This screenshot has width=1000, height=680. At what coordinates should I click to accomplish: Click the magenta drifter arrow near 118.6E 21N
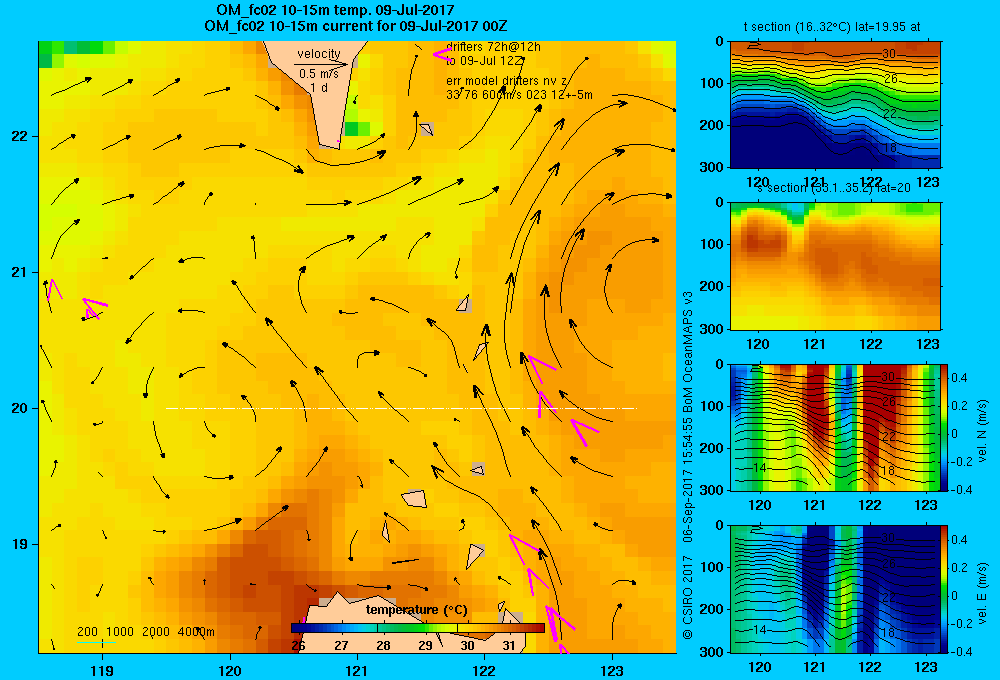coord(54,290)
